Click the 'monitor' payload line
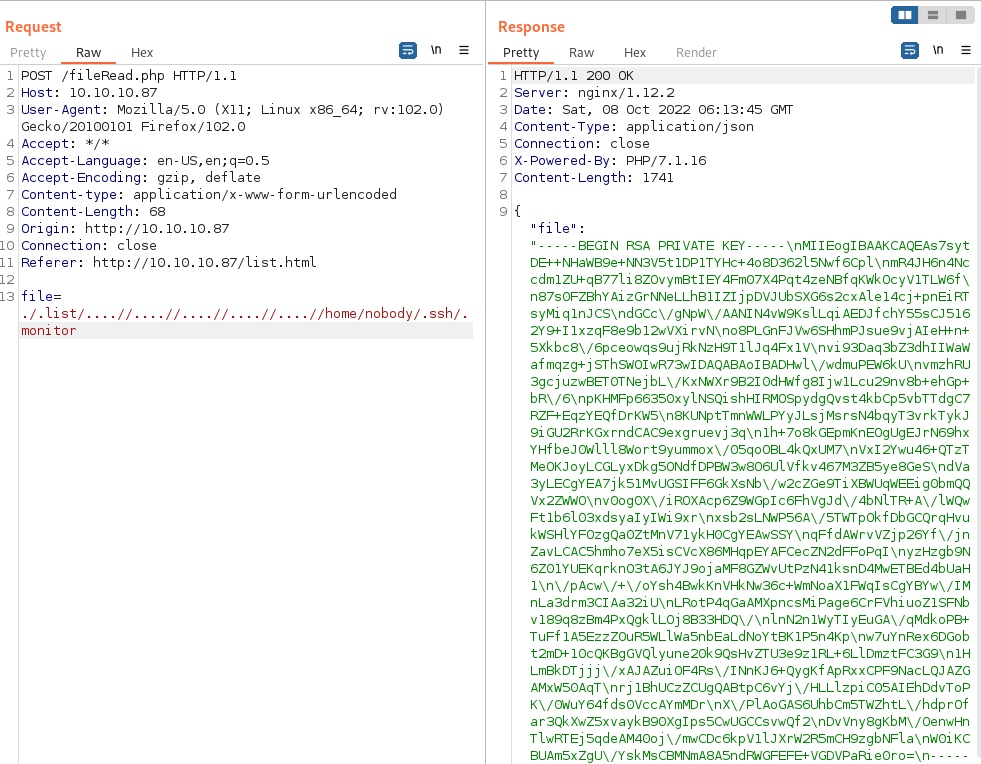981x764 pixels. point(49,330)
